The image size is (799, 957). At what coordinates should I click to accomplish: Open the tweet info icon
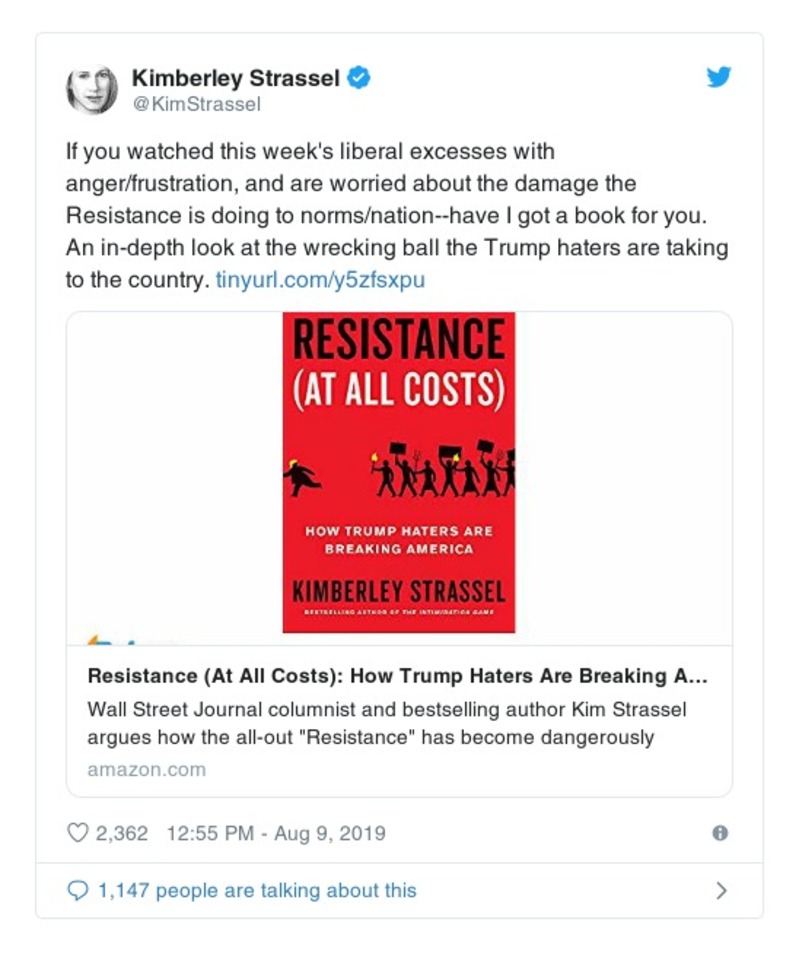click(719, 833)
